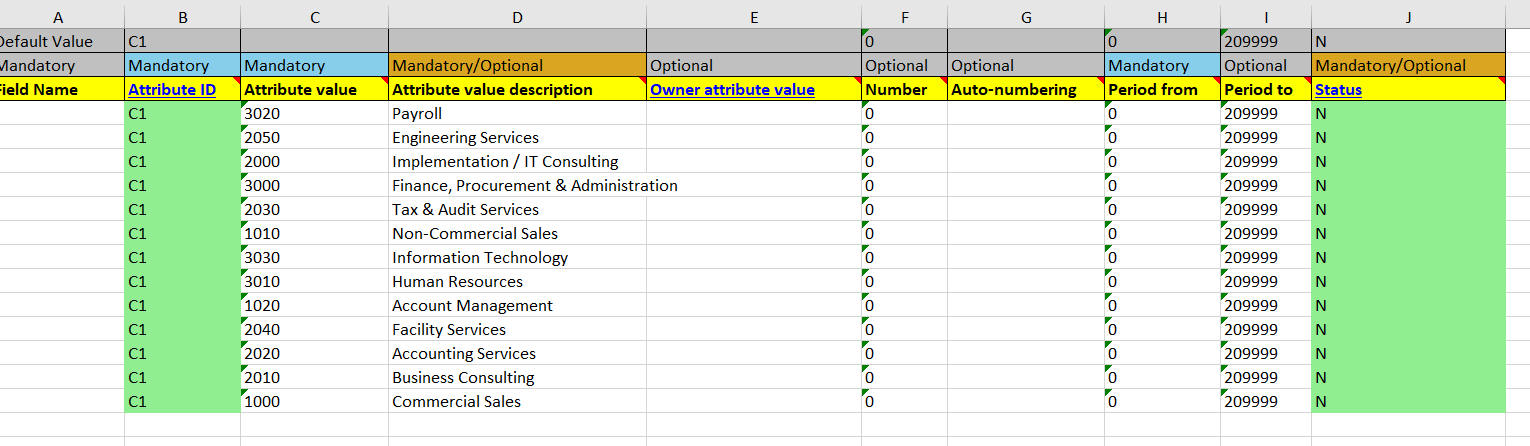Select attribute value 1000 cell
Screen dimensions: 1530x446
click(314, 401)
